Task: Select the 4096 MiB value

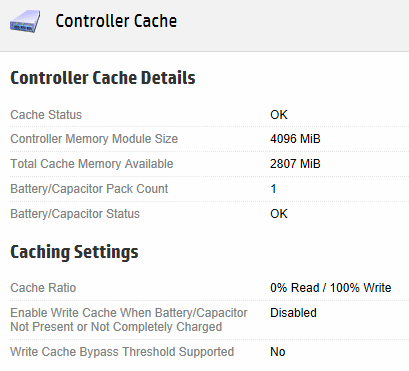Action: click(x=295, y=139)
